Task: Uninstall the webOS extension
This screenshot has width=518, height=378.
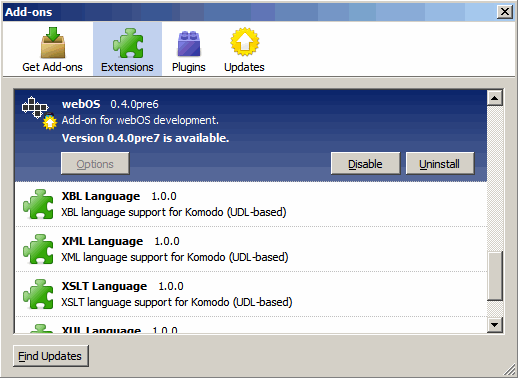Action: click(x=440, y=163)
